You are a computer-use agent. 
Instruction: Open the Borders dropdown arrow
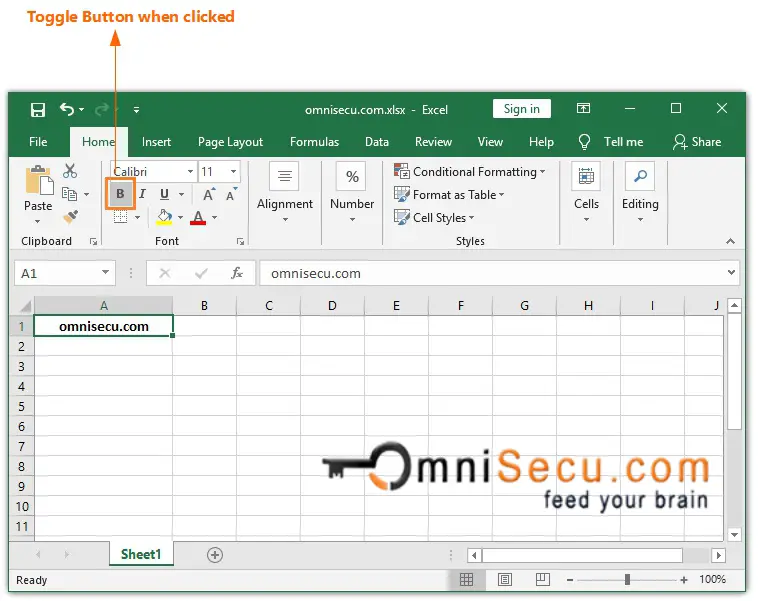click(x=137, y=218)
